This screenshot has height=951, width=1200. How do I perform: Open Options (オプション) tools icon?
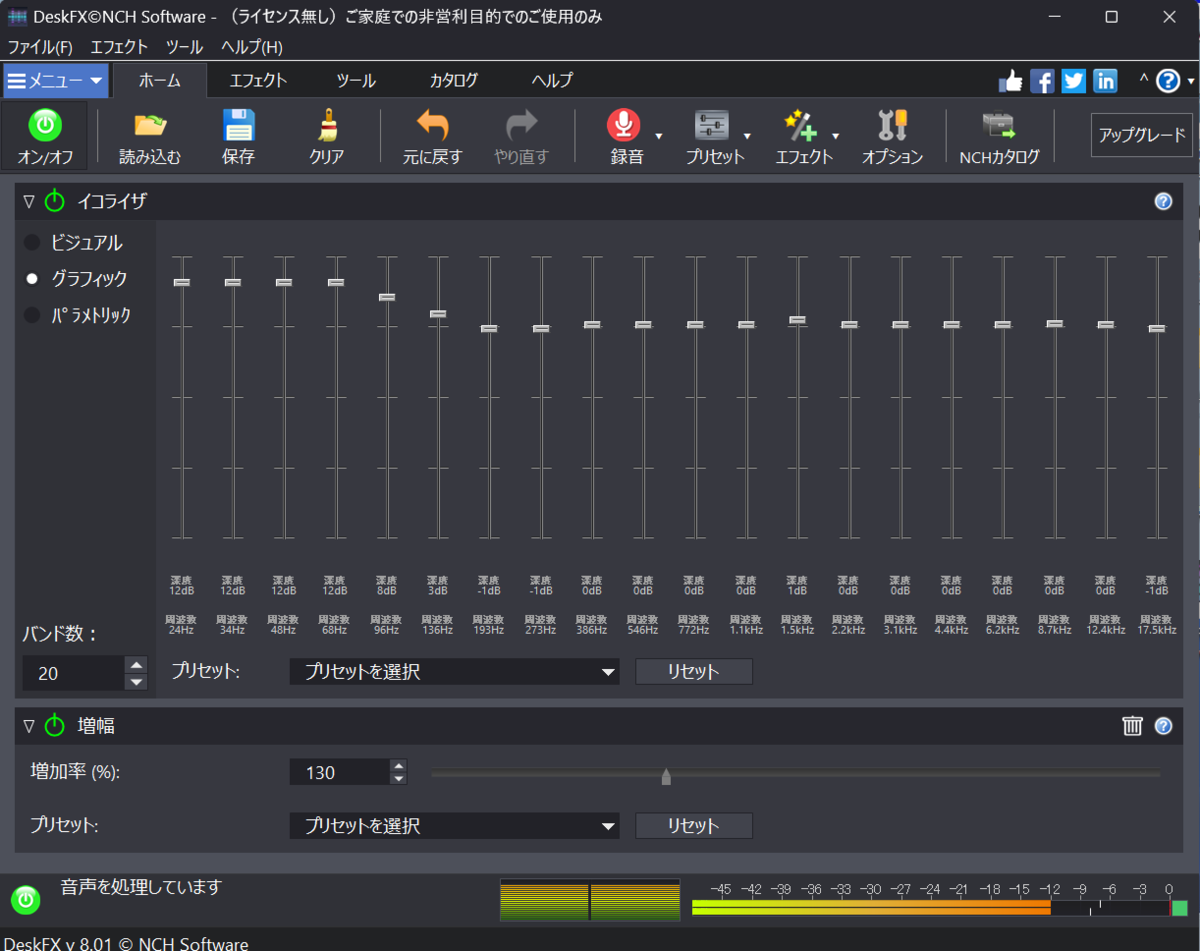[x=892, y=126]
